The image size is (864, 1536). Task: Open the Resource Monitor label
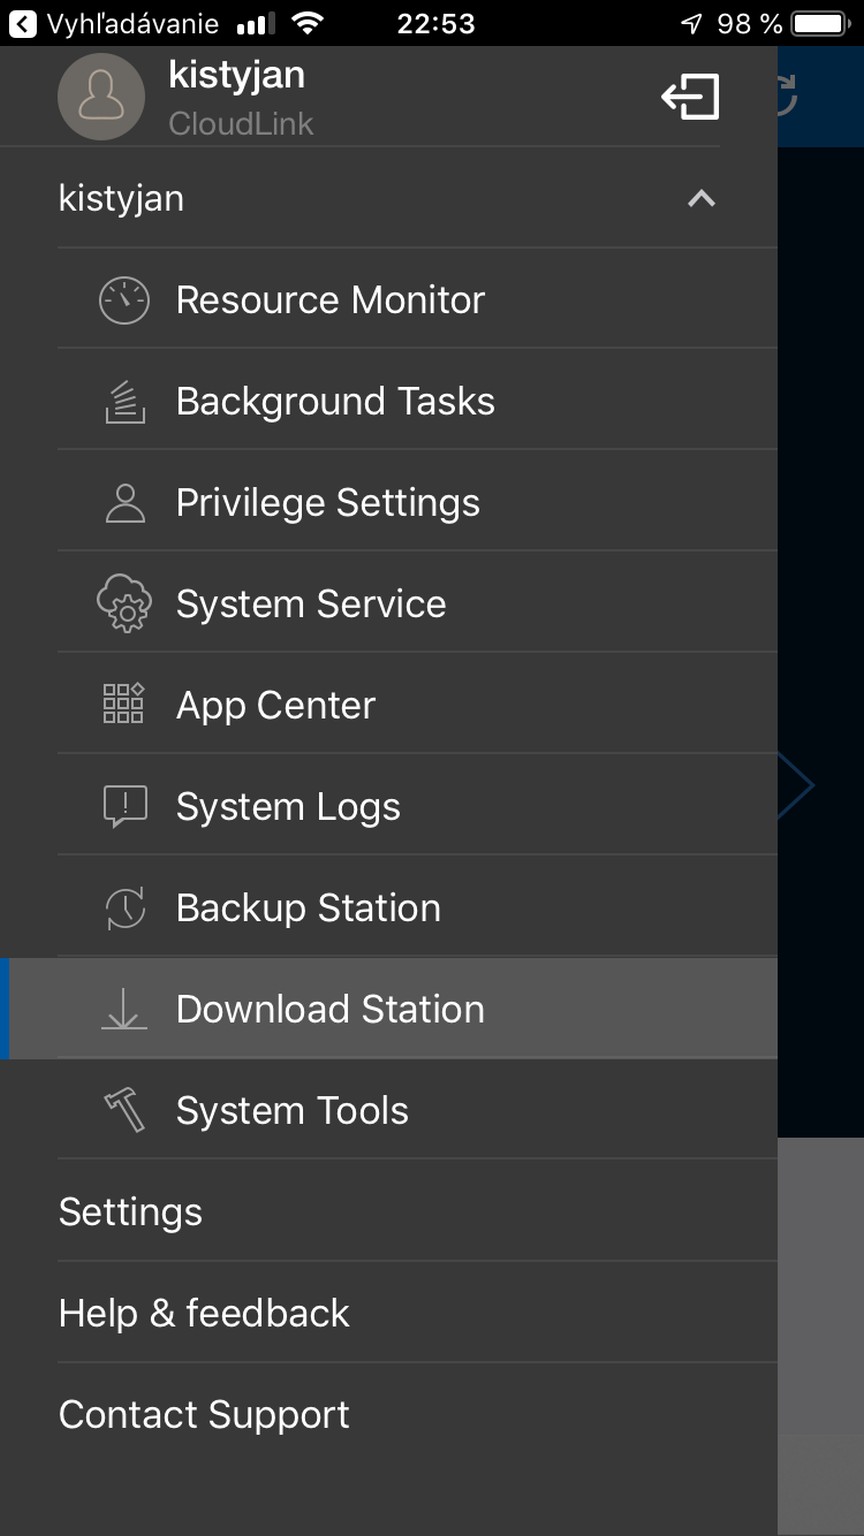point(330,300)
